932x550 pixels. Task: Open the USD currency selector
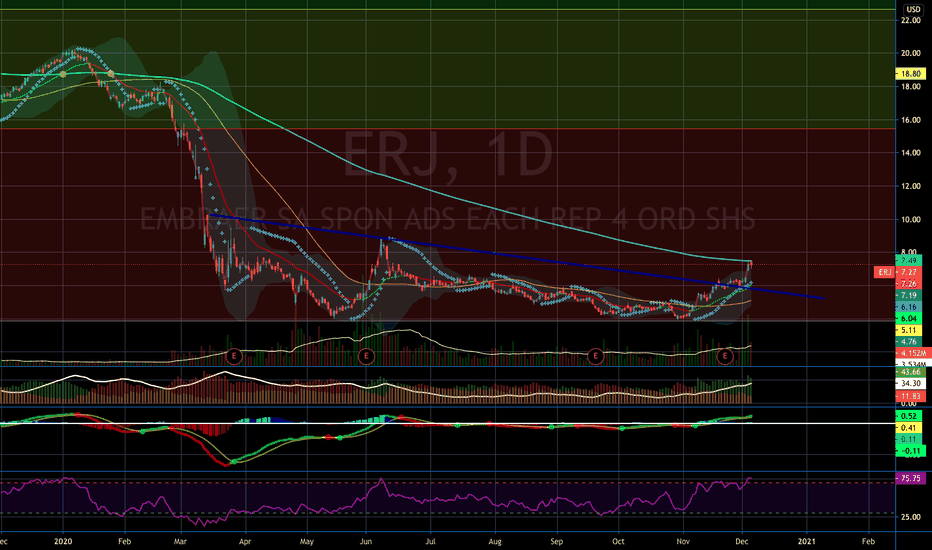913,10
